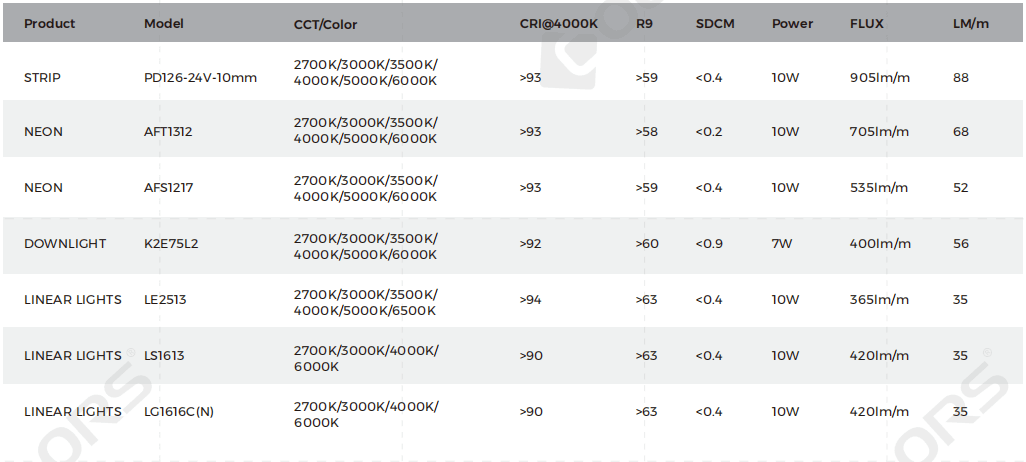Click the STRIP product cell
The width and height of the screenshot is (1026, 462).
(x=42, y=77)
